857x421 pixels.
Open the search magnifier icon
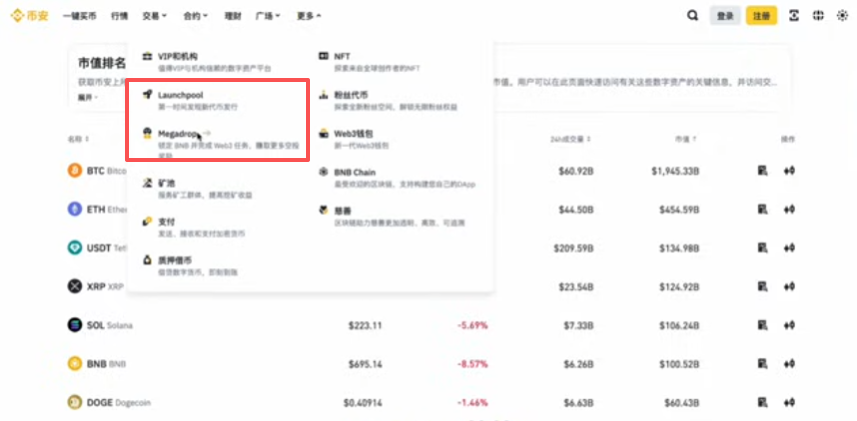click(692, 16)
